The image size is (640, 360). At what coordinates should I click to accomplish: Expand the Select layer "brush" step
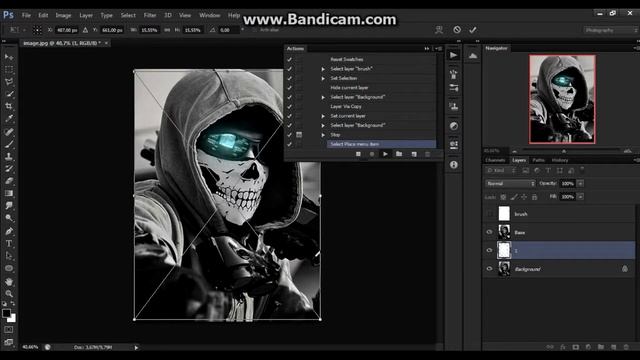tap(323, 69)
